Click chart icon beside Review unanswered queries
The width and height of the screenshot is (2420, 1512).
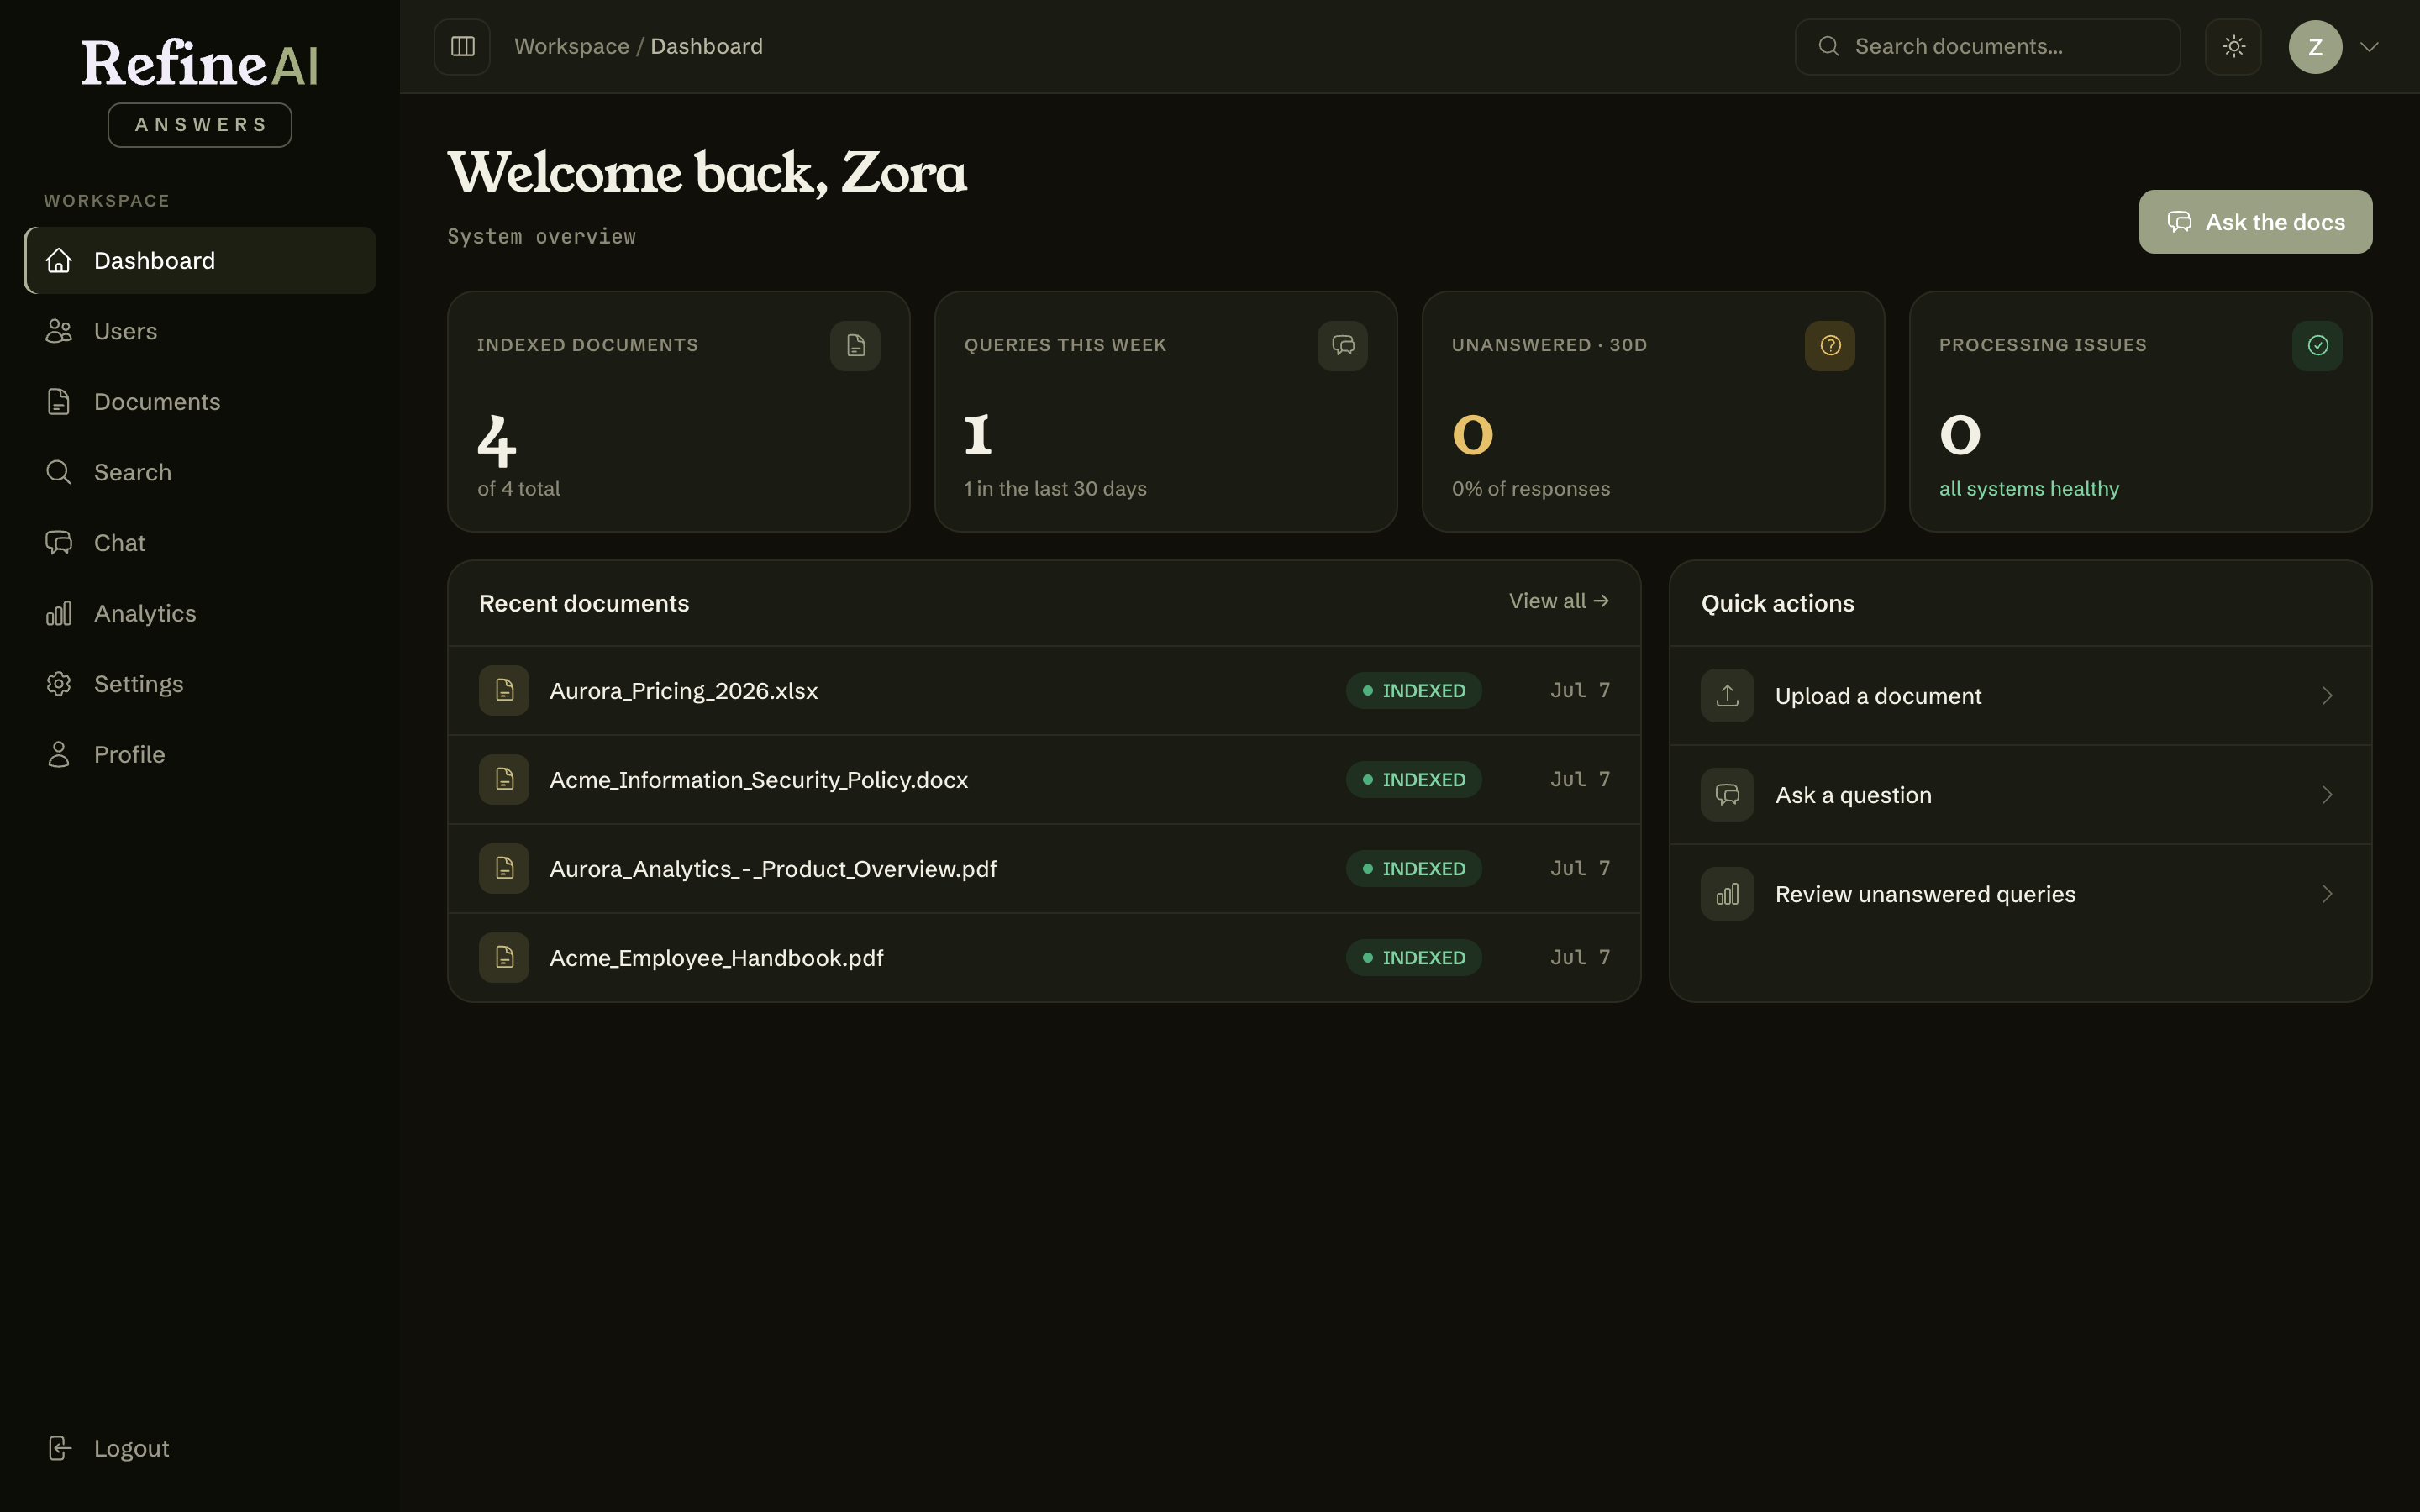(x=1727, y=894)
